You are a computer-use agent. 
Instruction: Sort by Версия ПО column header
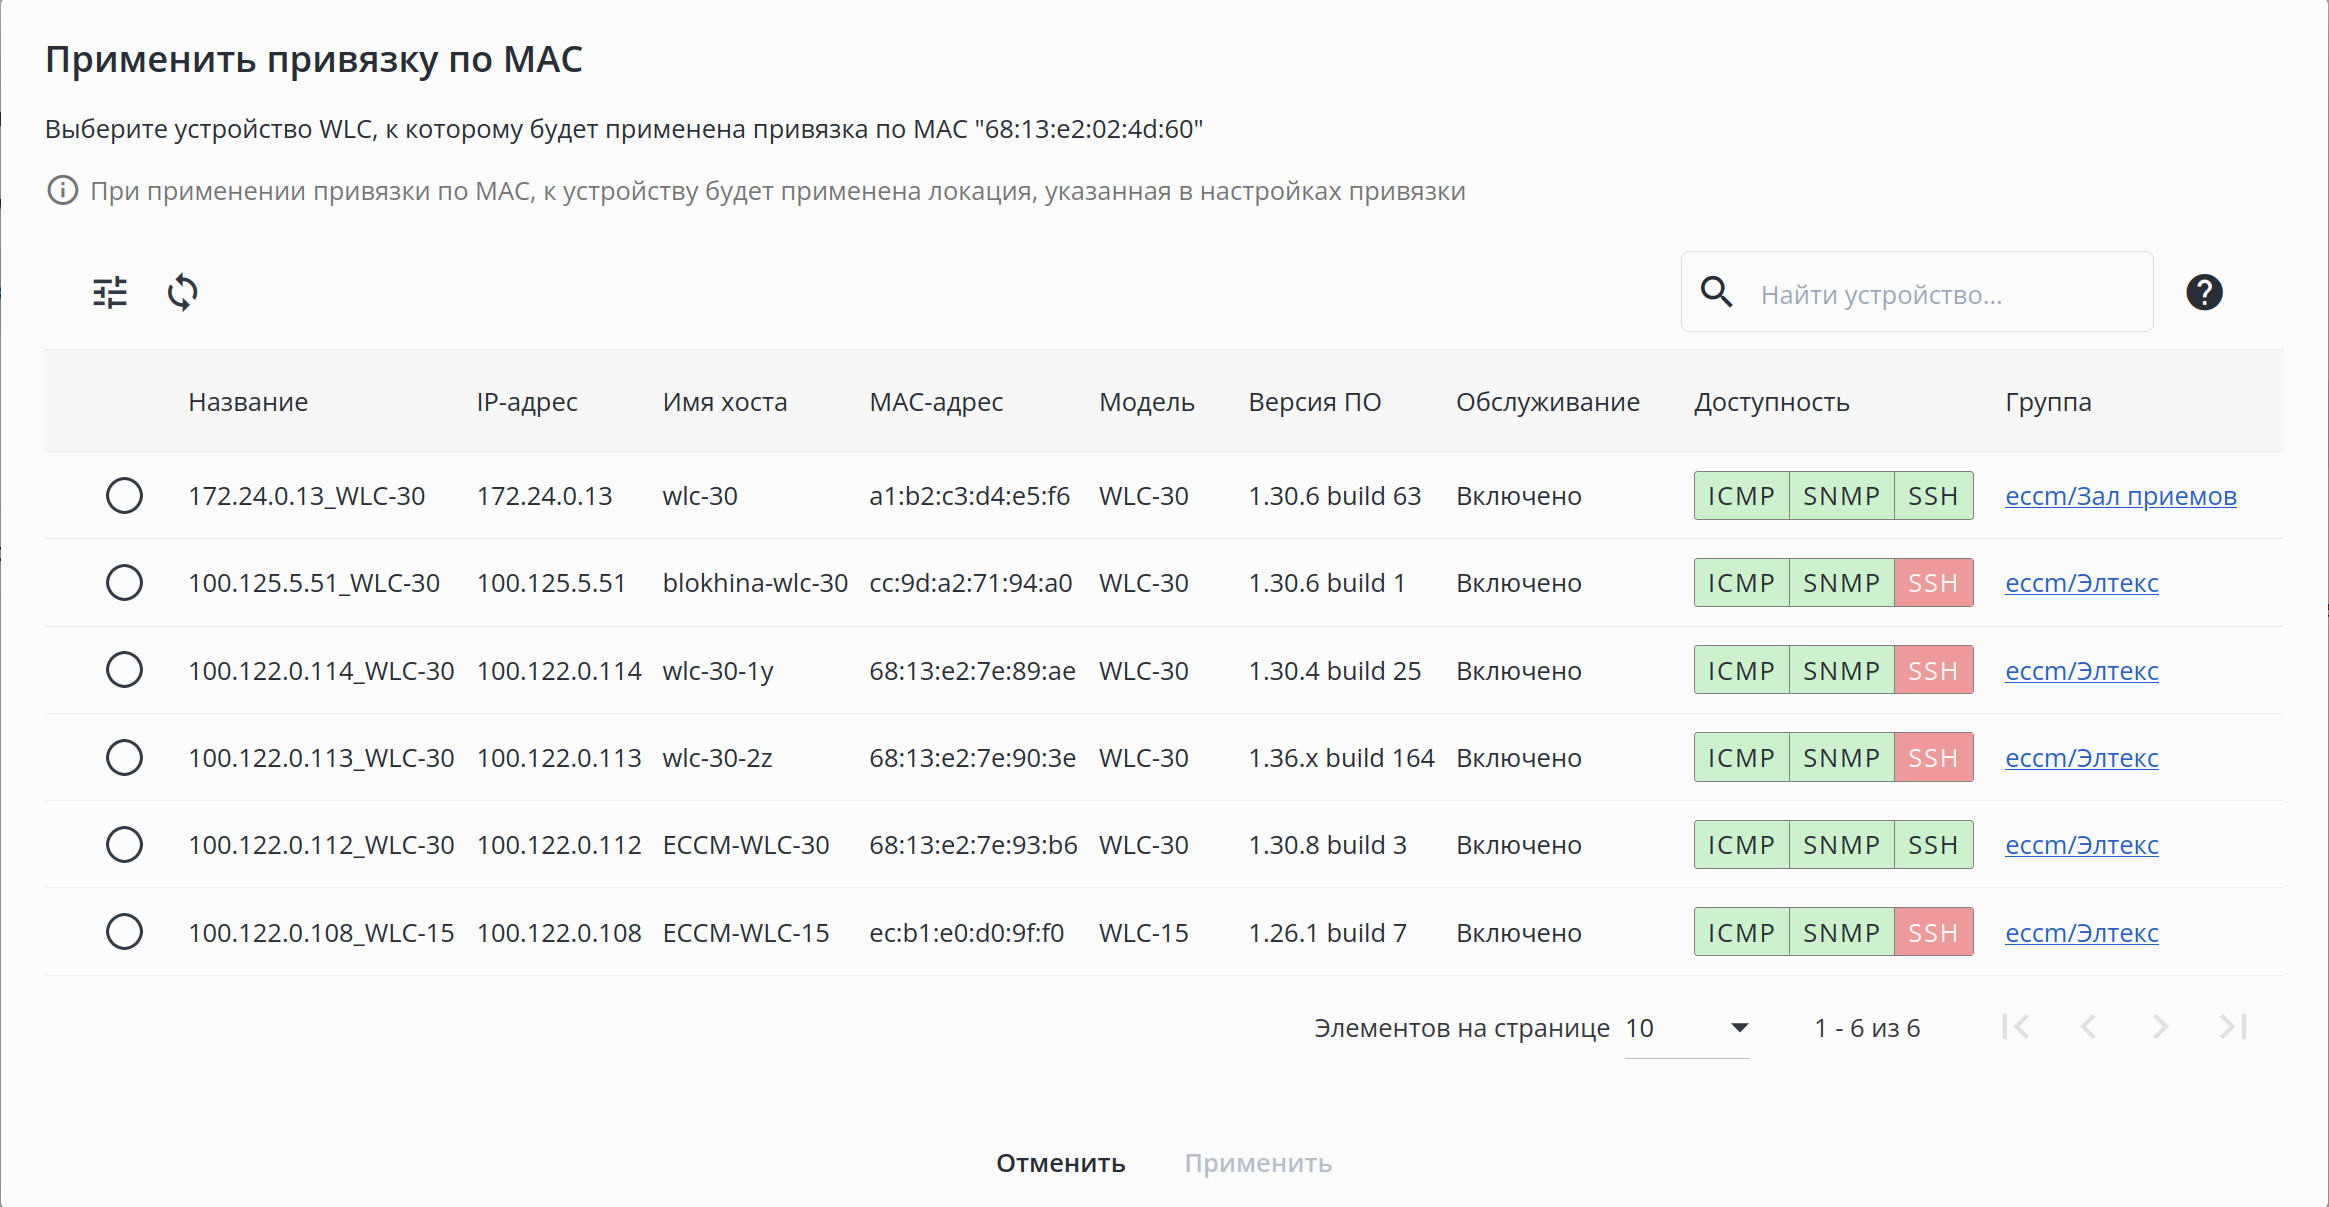pos(1314,402)
